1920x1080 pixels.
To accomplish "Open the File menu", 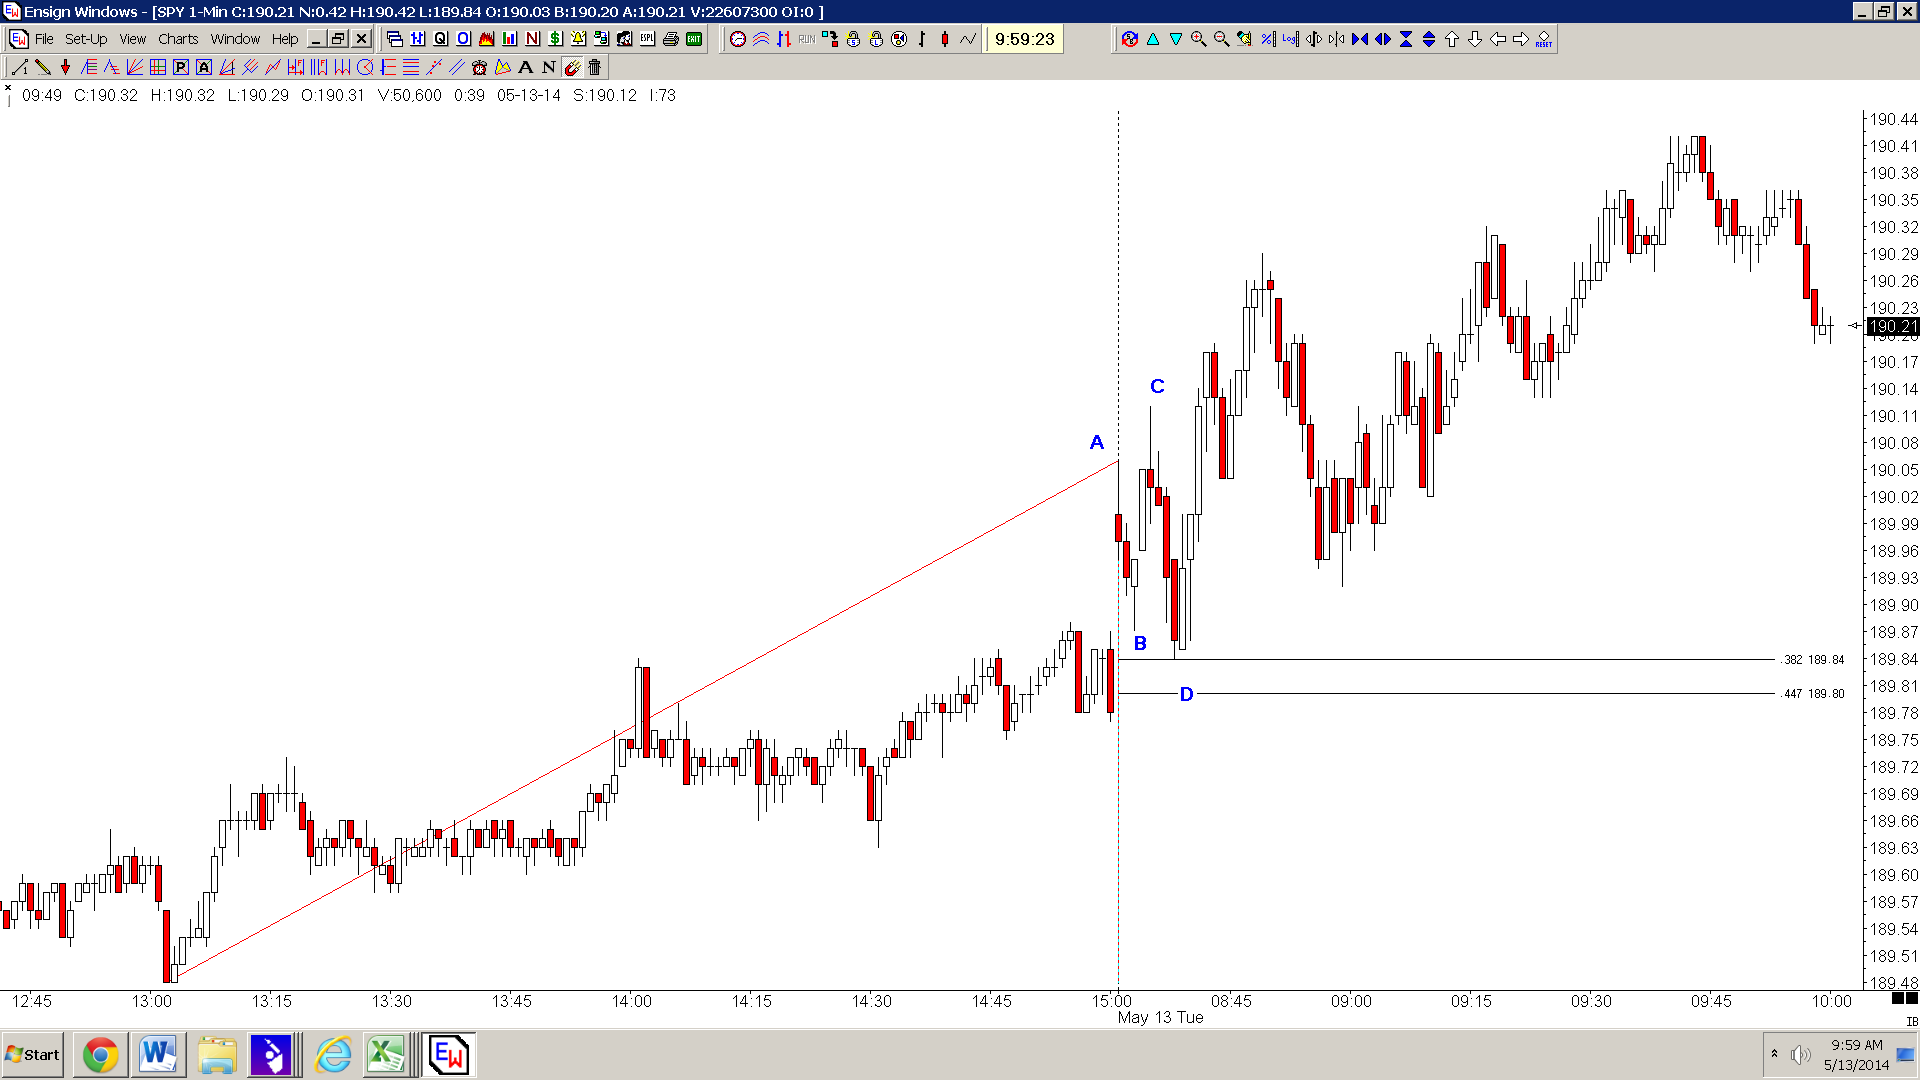I will pyautogui.click(x=44, y=39).
